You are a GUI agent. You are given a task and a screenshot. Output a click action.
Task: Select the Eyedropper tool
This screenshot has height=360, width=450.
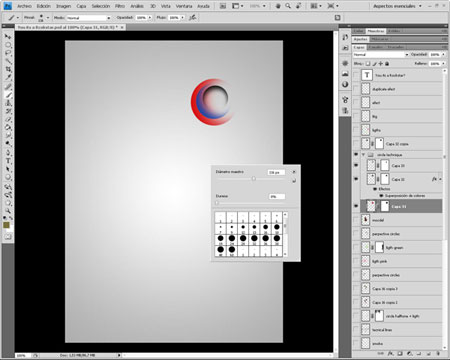[8, 78]
